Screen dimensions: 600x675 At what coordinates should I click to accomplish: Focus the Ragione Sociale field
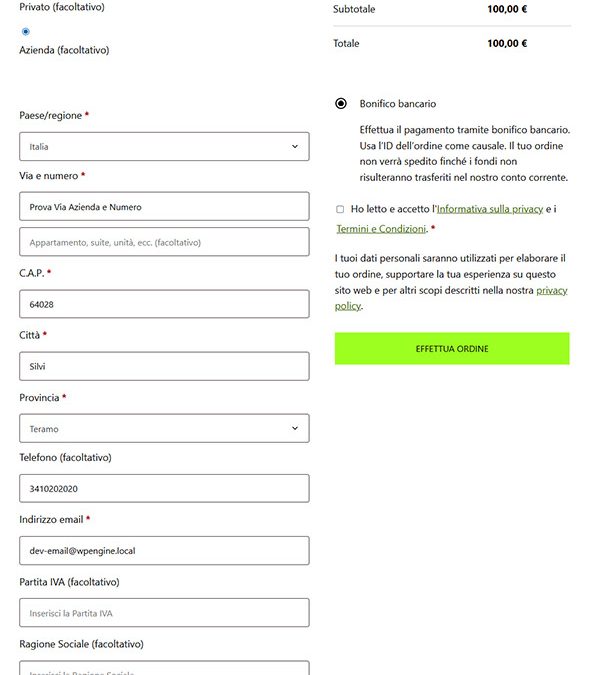pos(164,668)
